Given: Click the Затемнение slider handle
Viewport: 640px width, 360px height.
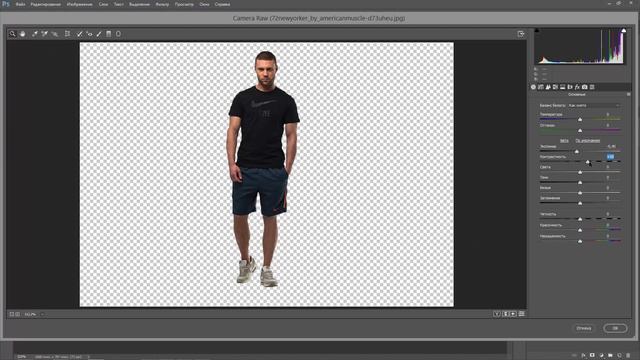Looking at the screenshot, I should [x=580, y=203].
